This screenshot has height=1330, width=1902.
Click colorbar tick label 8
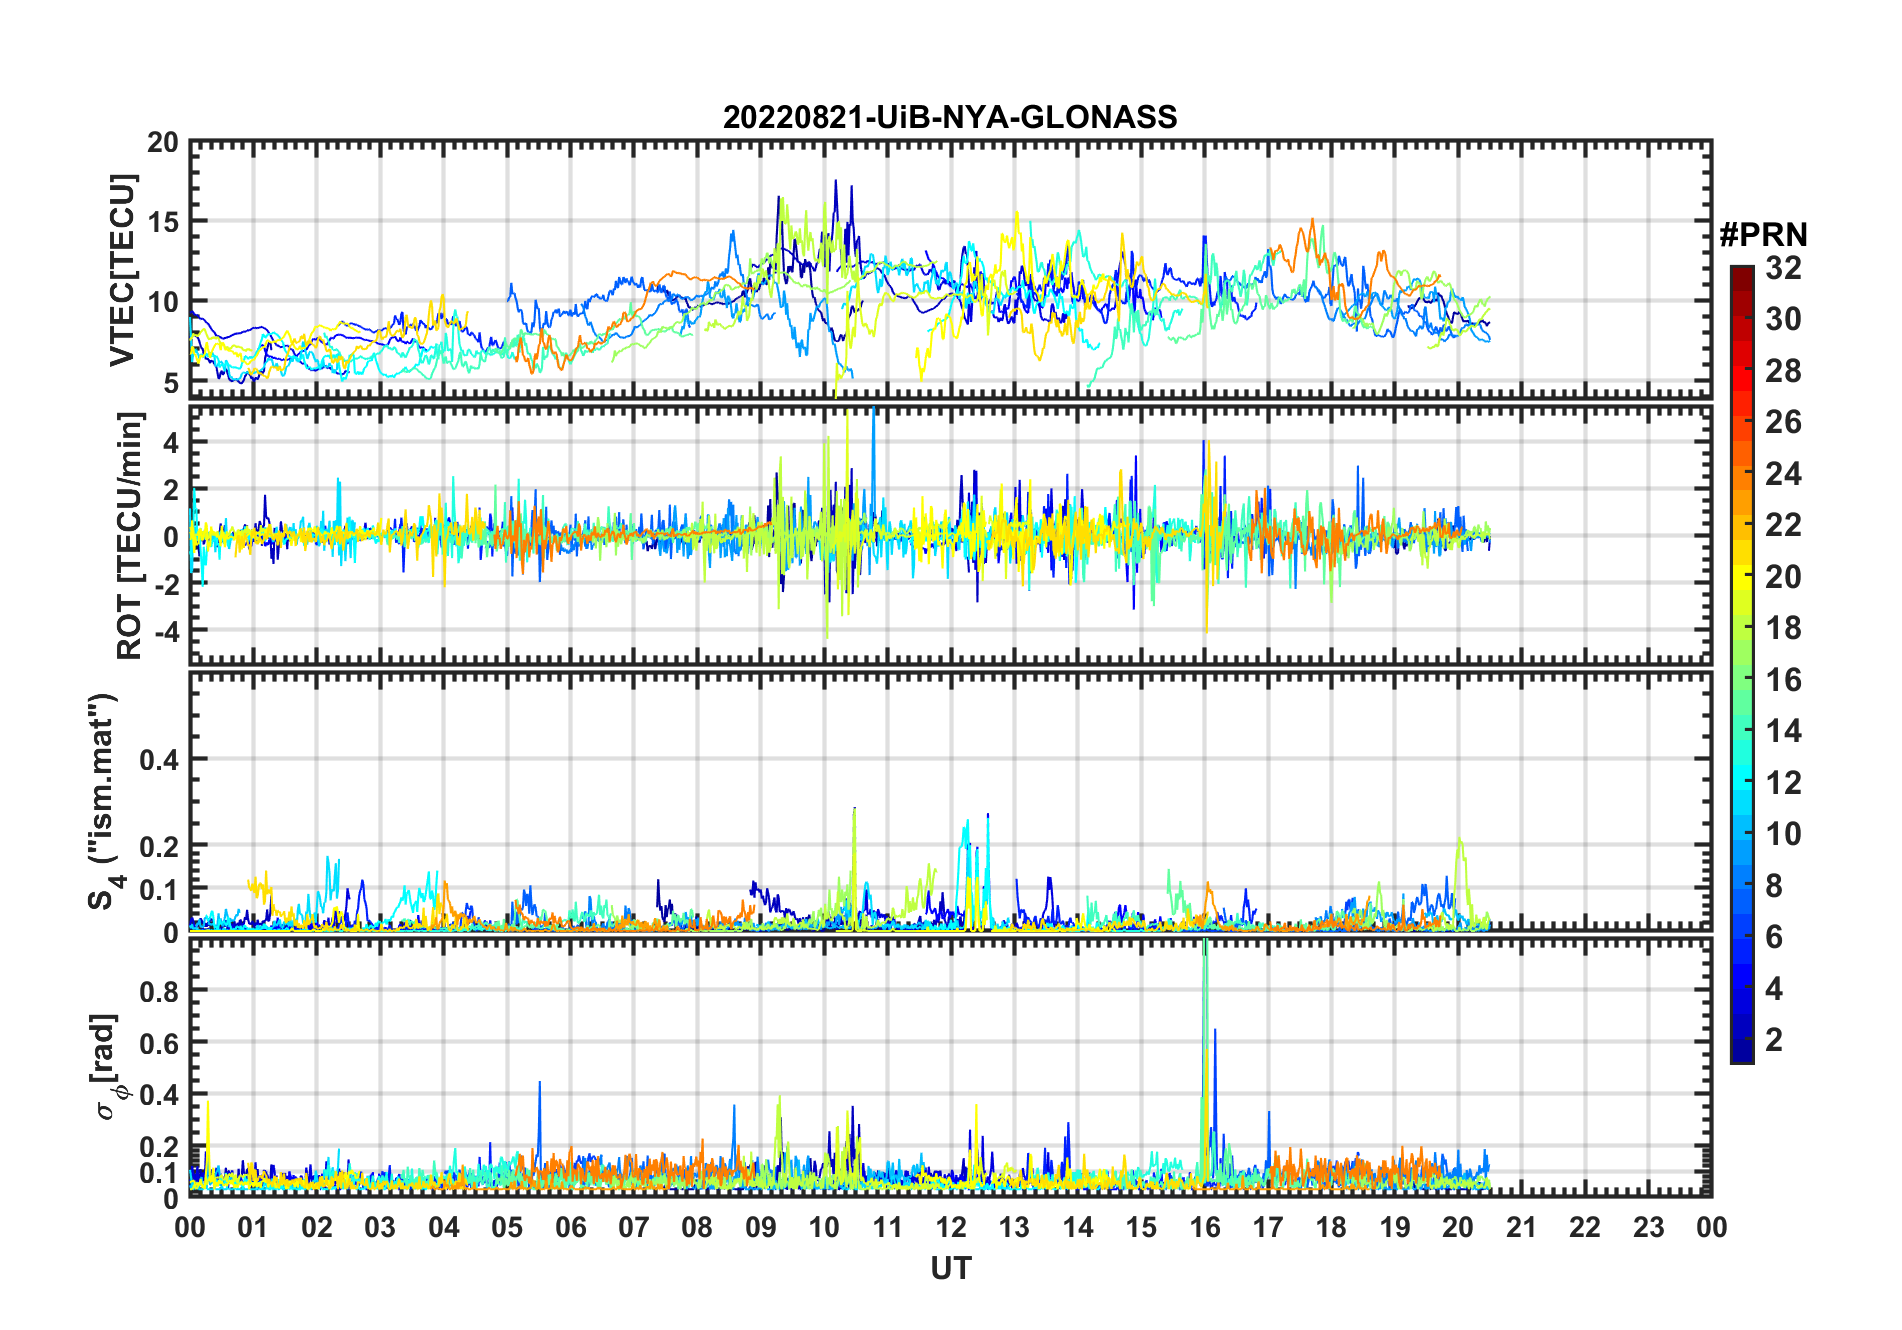[x=1774, y=886]
